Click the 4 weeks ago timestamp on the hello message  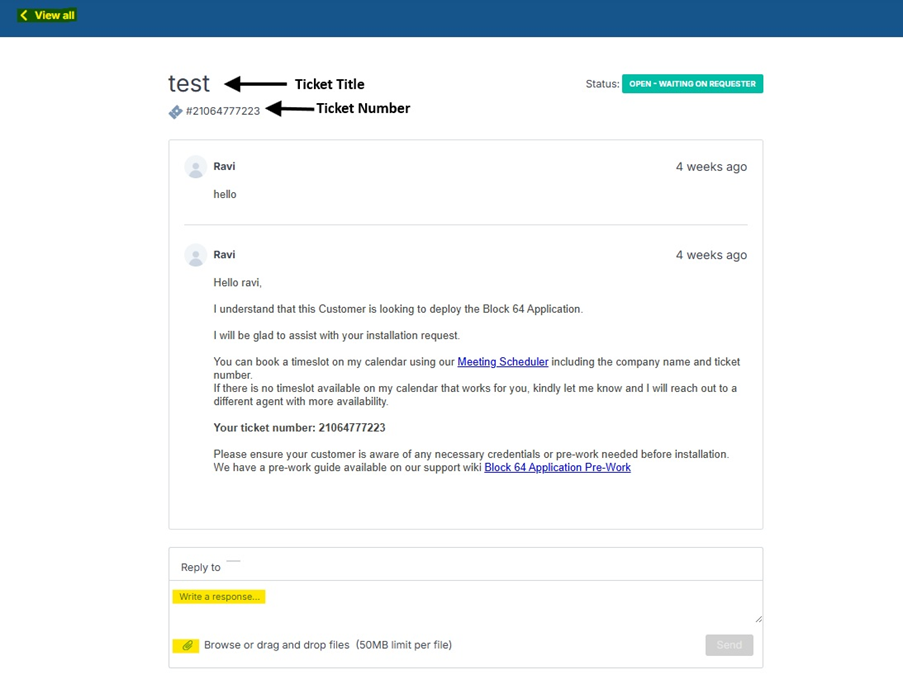(711, 166)
